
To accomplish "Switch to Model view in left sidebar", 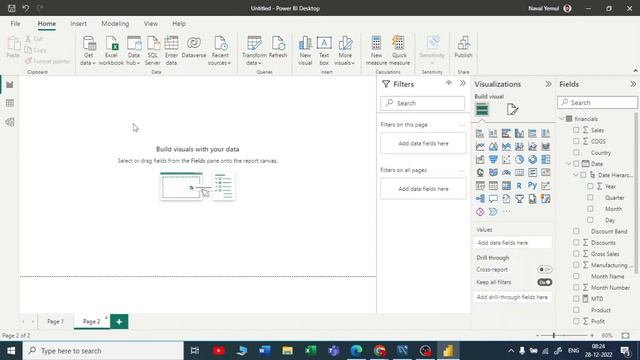I will pos(10,122).
